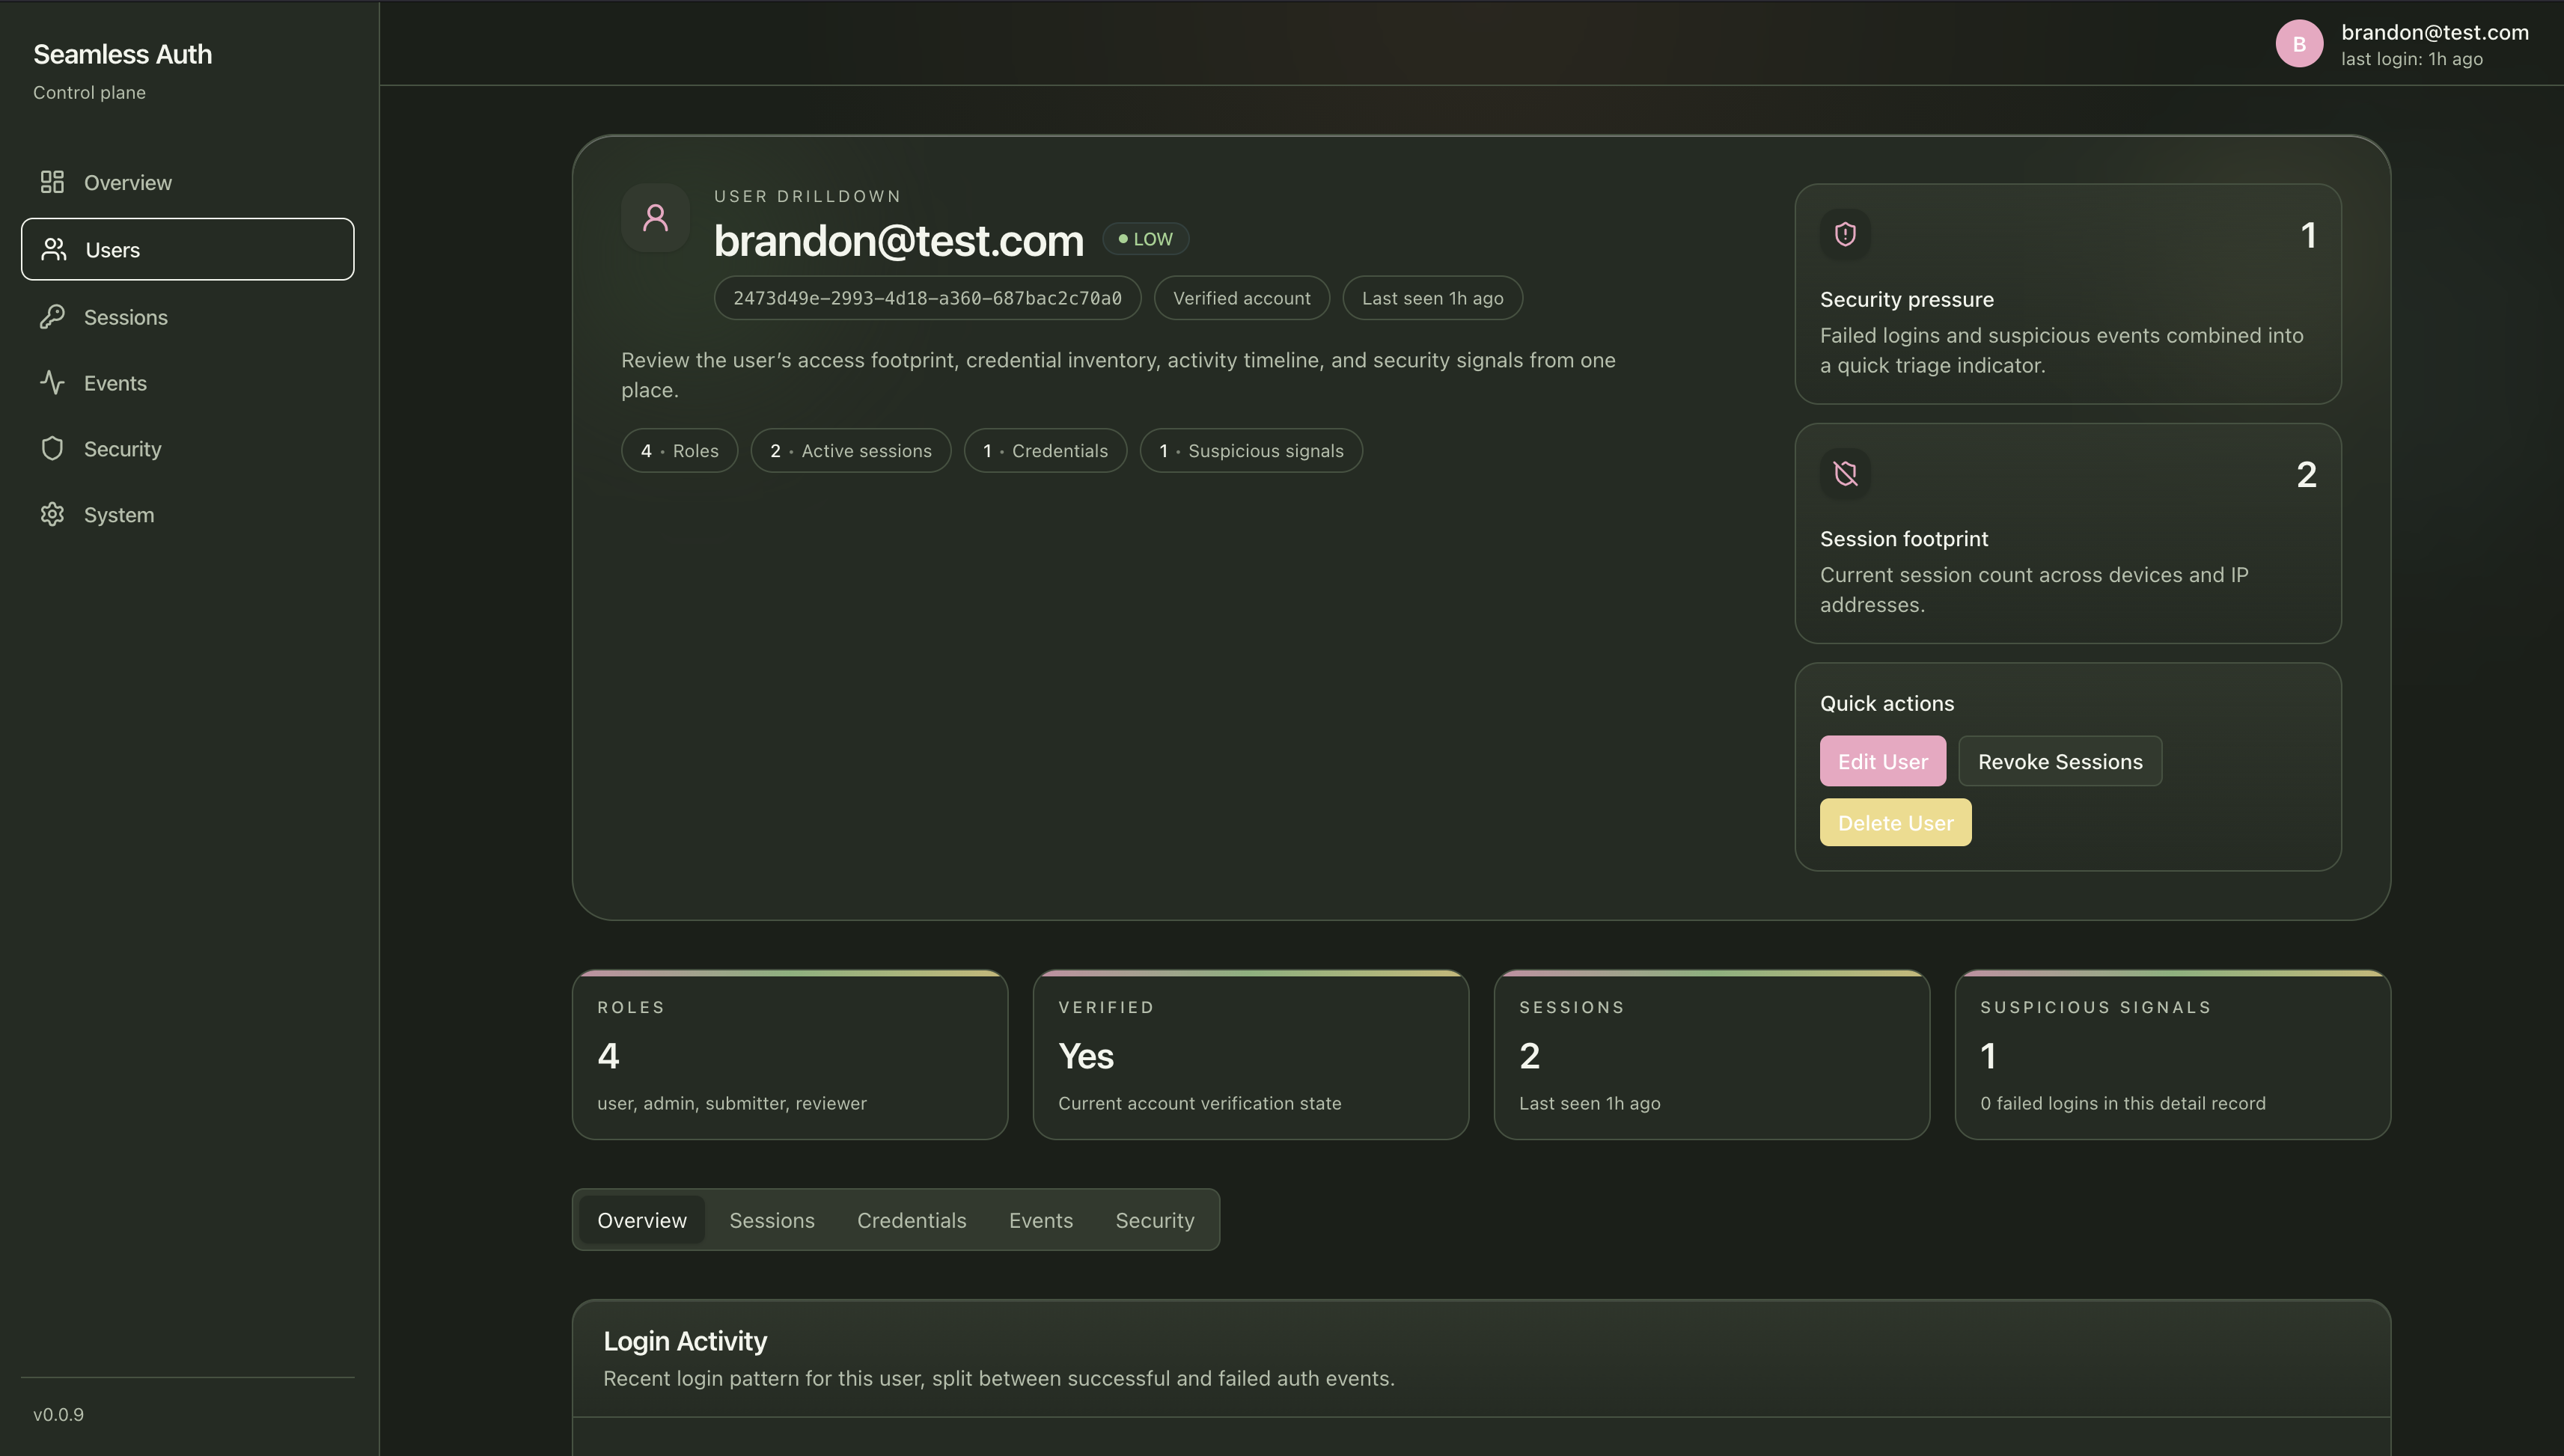
Task: Click the LOW risk badge
Action: [1145, 239]
